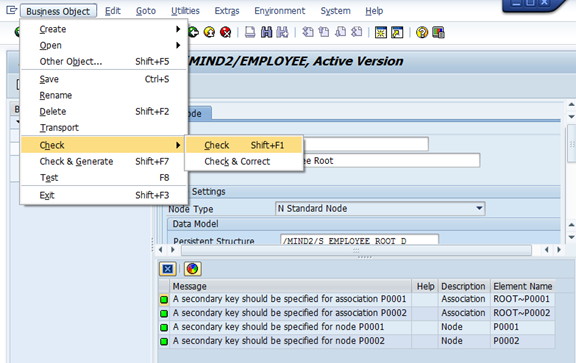Click the colorful legend icon in message panel
The image size is (576, 363).
click(x=192, y=269)
